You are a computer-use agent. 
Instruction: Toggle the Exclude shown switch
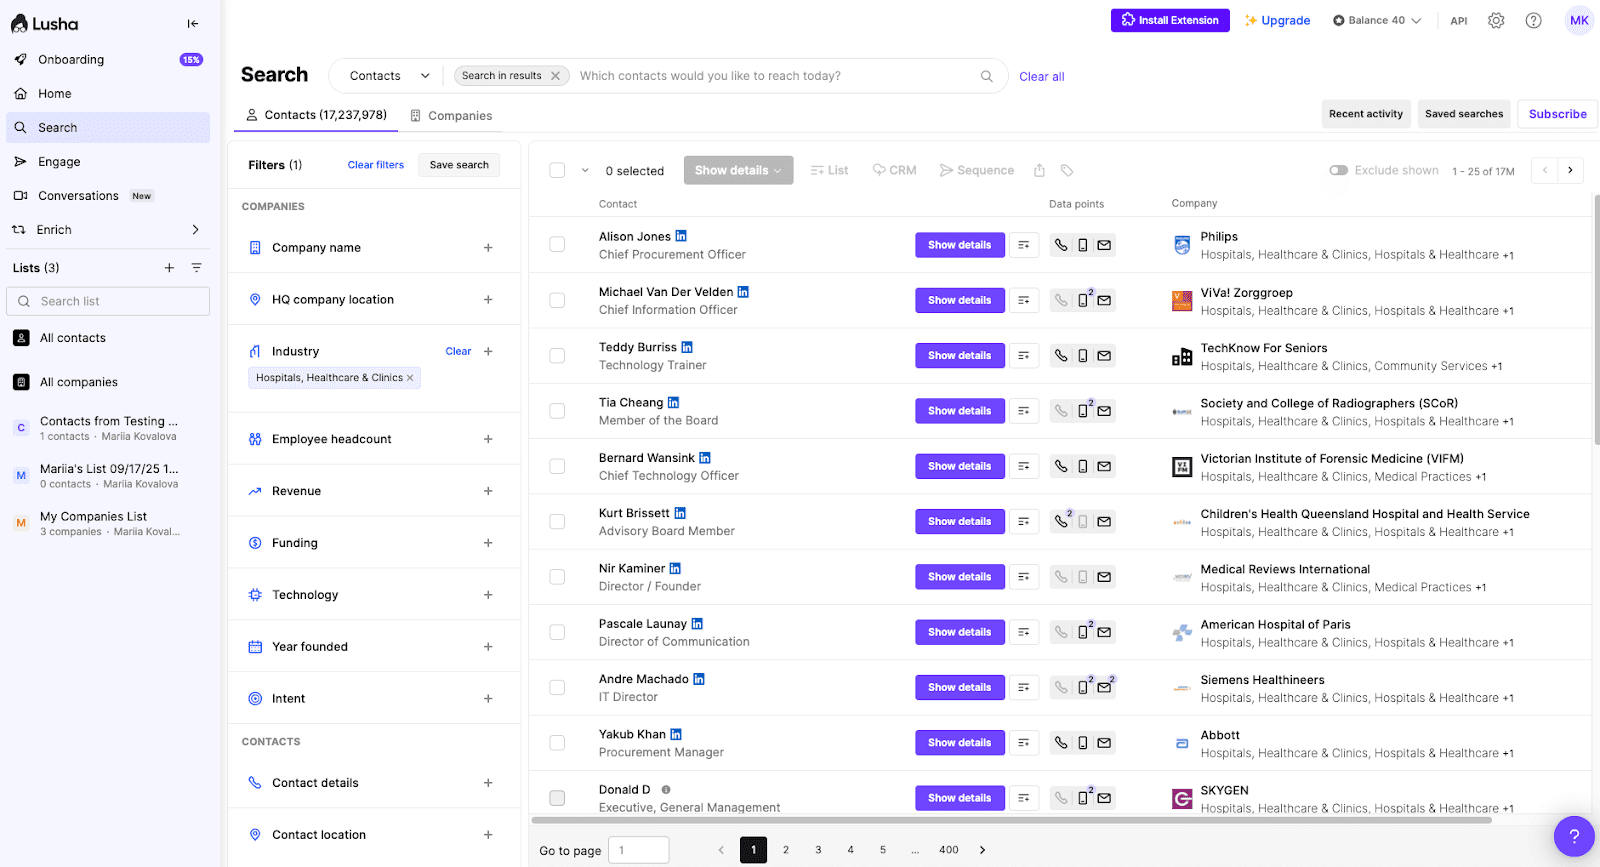pos(1338,170)
